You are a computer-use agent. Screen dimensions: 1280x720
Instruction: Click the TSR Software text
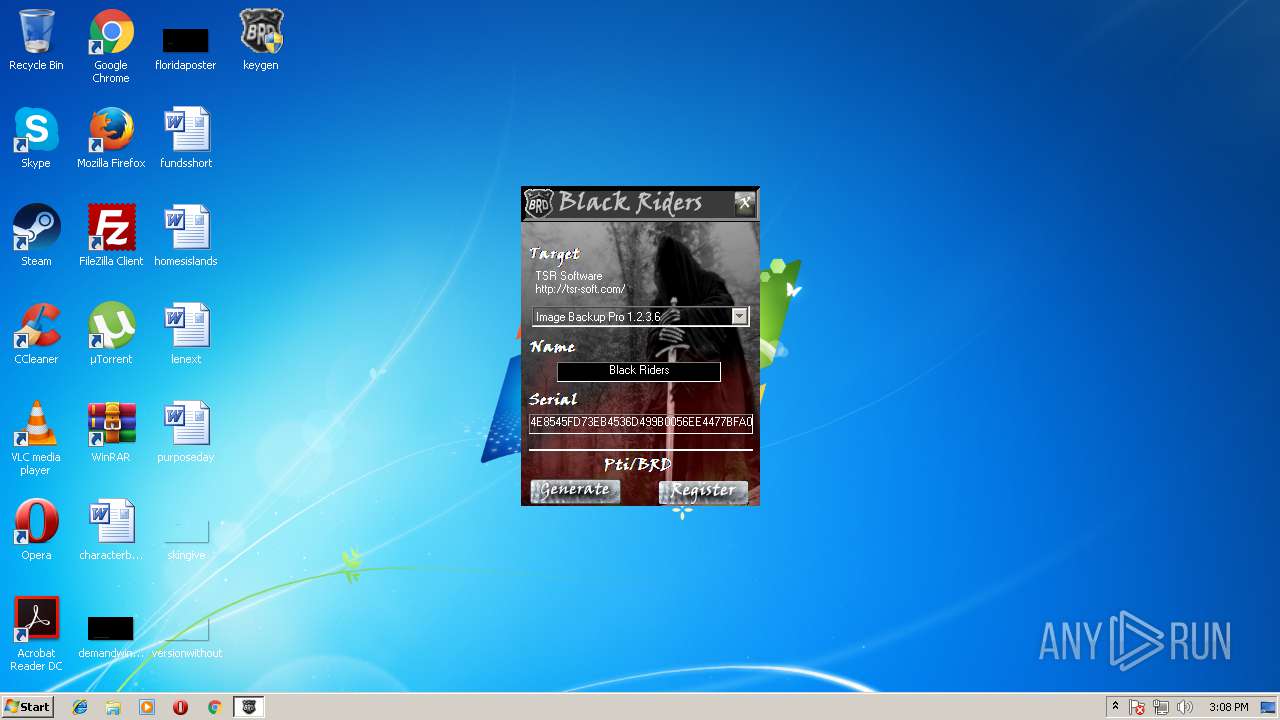click(569, 276)
